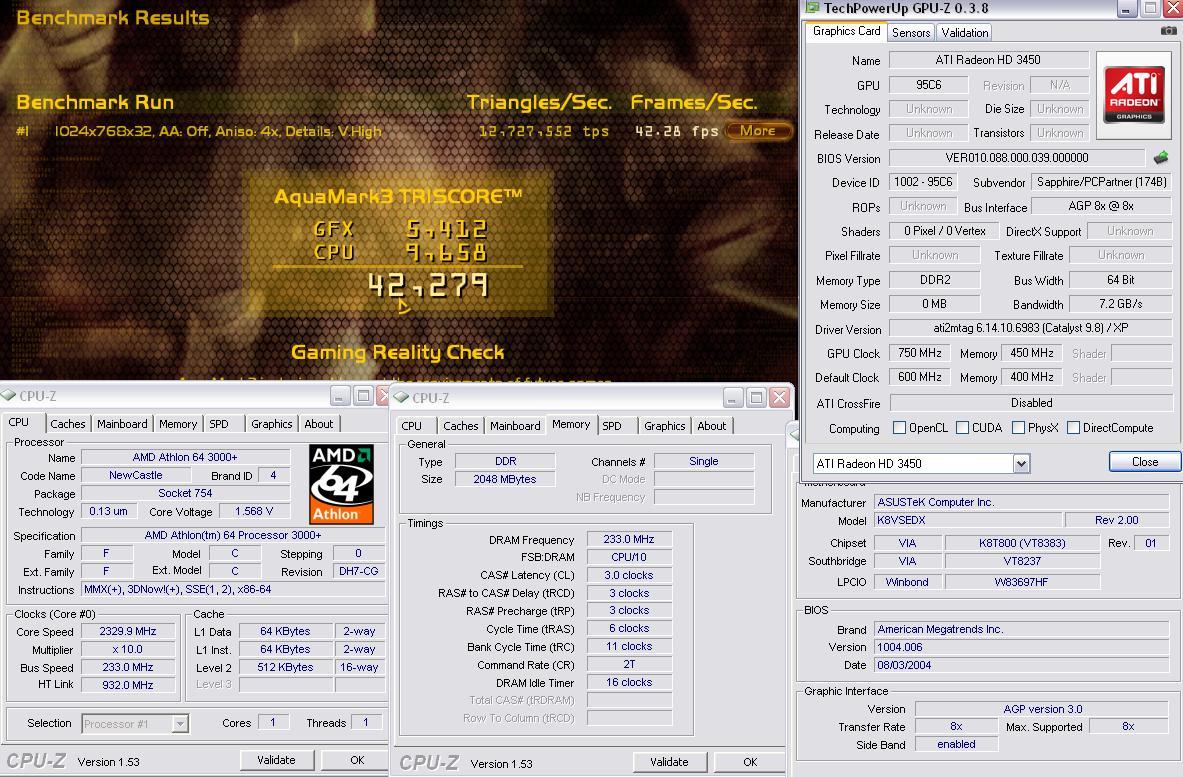Viewport: 1183px width, 777px height.
Task: Open Memory tab in left CPU-Z window
Action: tap(178, 424)
